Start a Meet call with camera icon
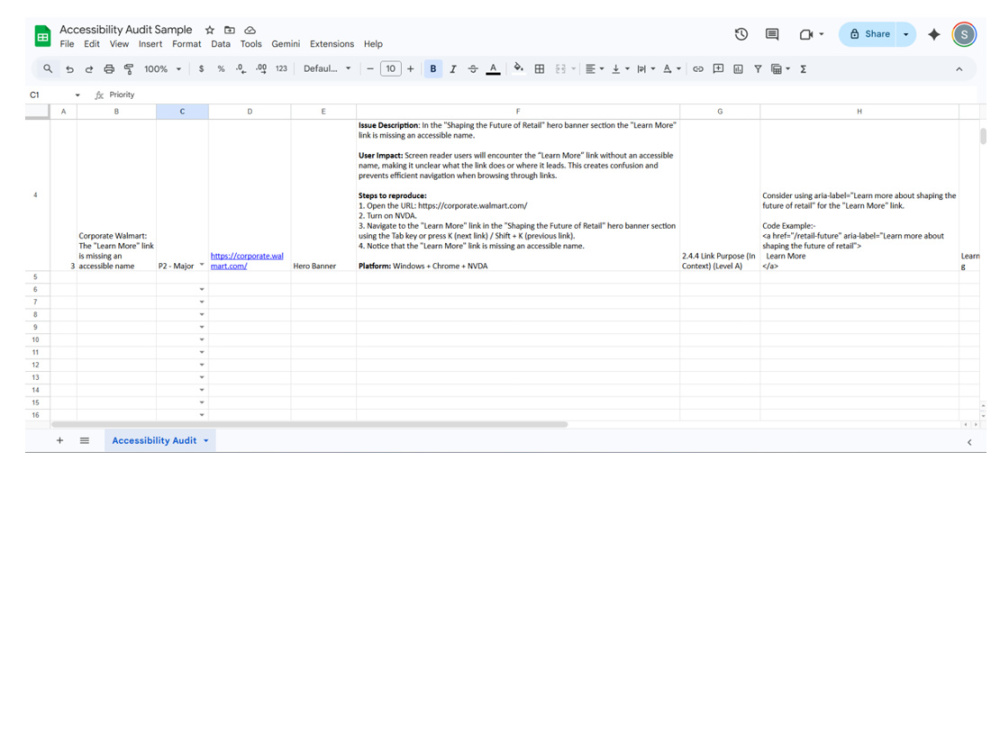 point(806,34)
